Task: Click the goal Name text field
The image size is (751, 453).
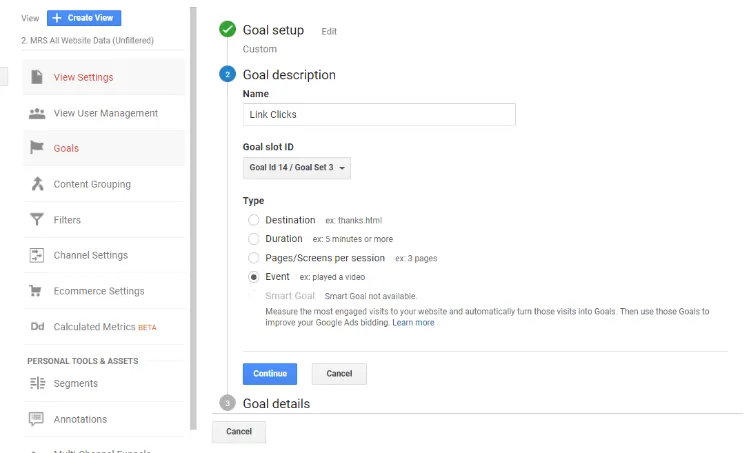Action: pyautogui.click(x=379, y=115)
